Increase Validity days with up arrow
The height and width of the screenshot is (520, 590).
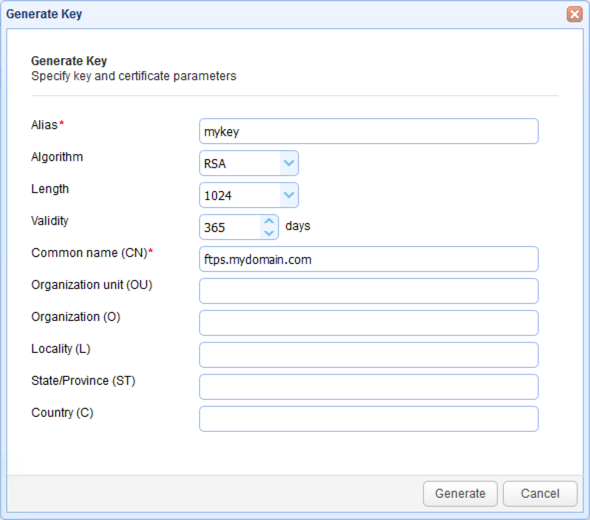(269, 221)
